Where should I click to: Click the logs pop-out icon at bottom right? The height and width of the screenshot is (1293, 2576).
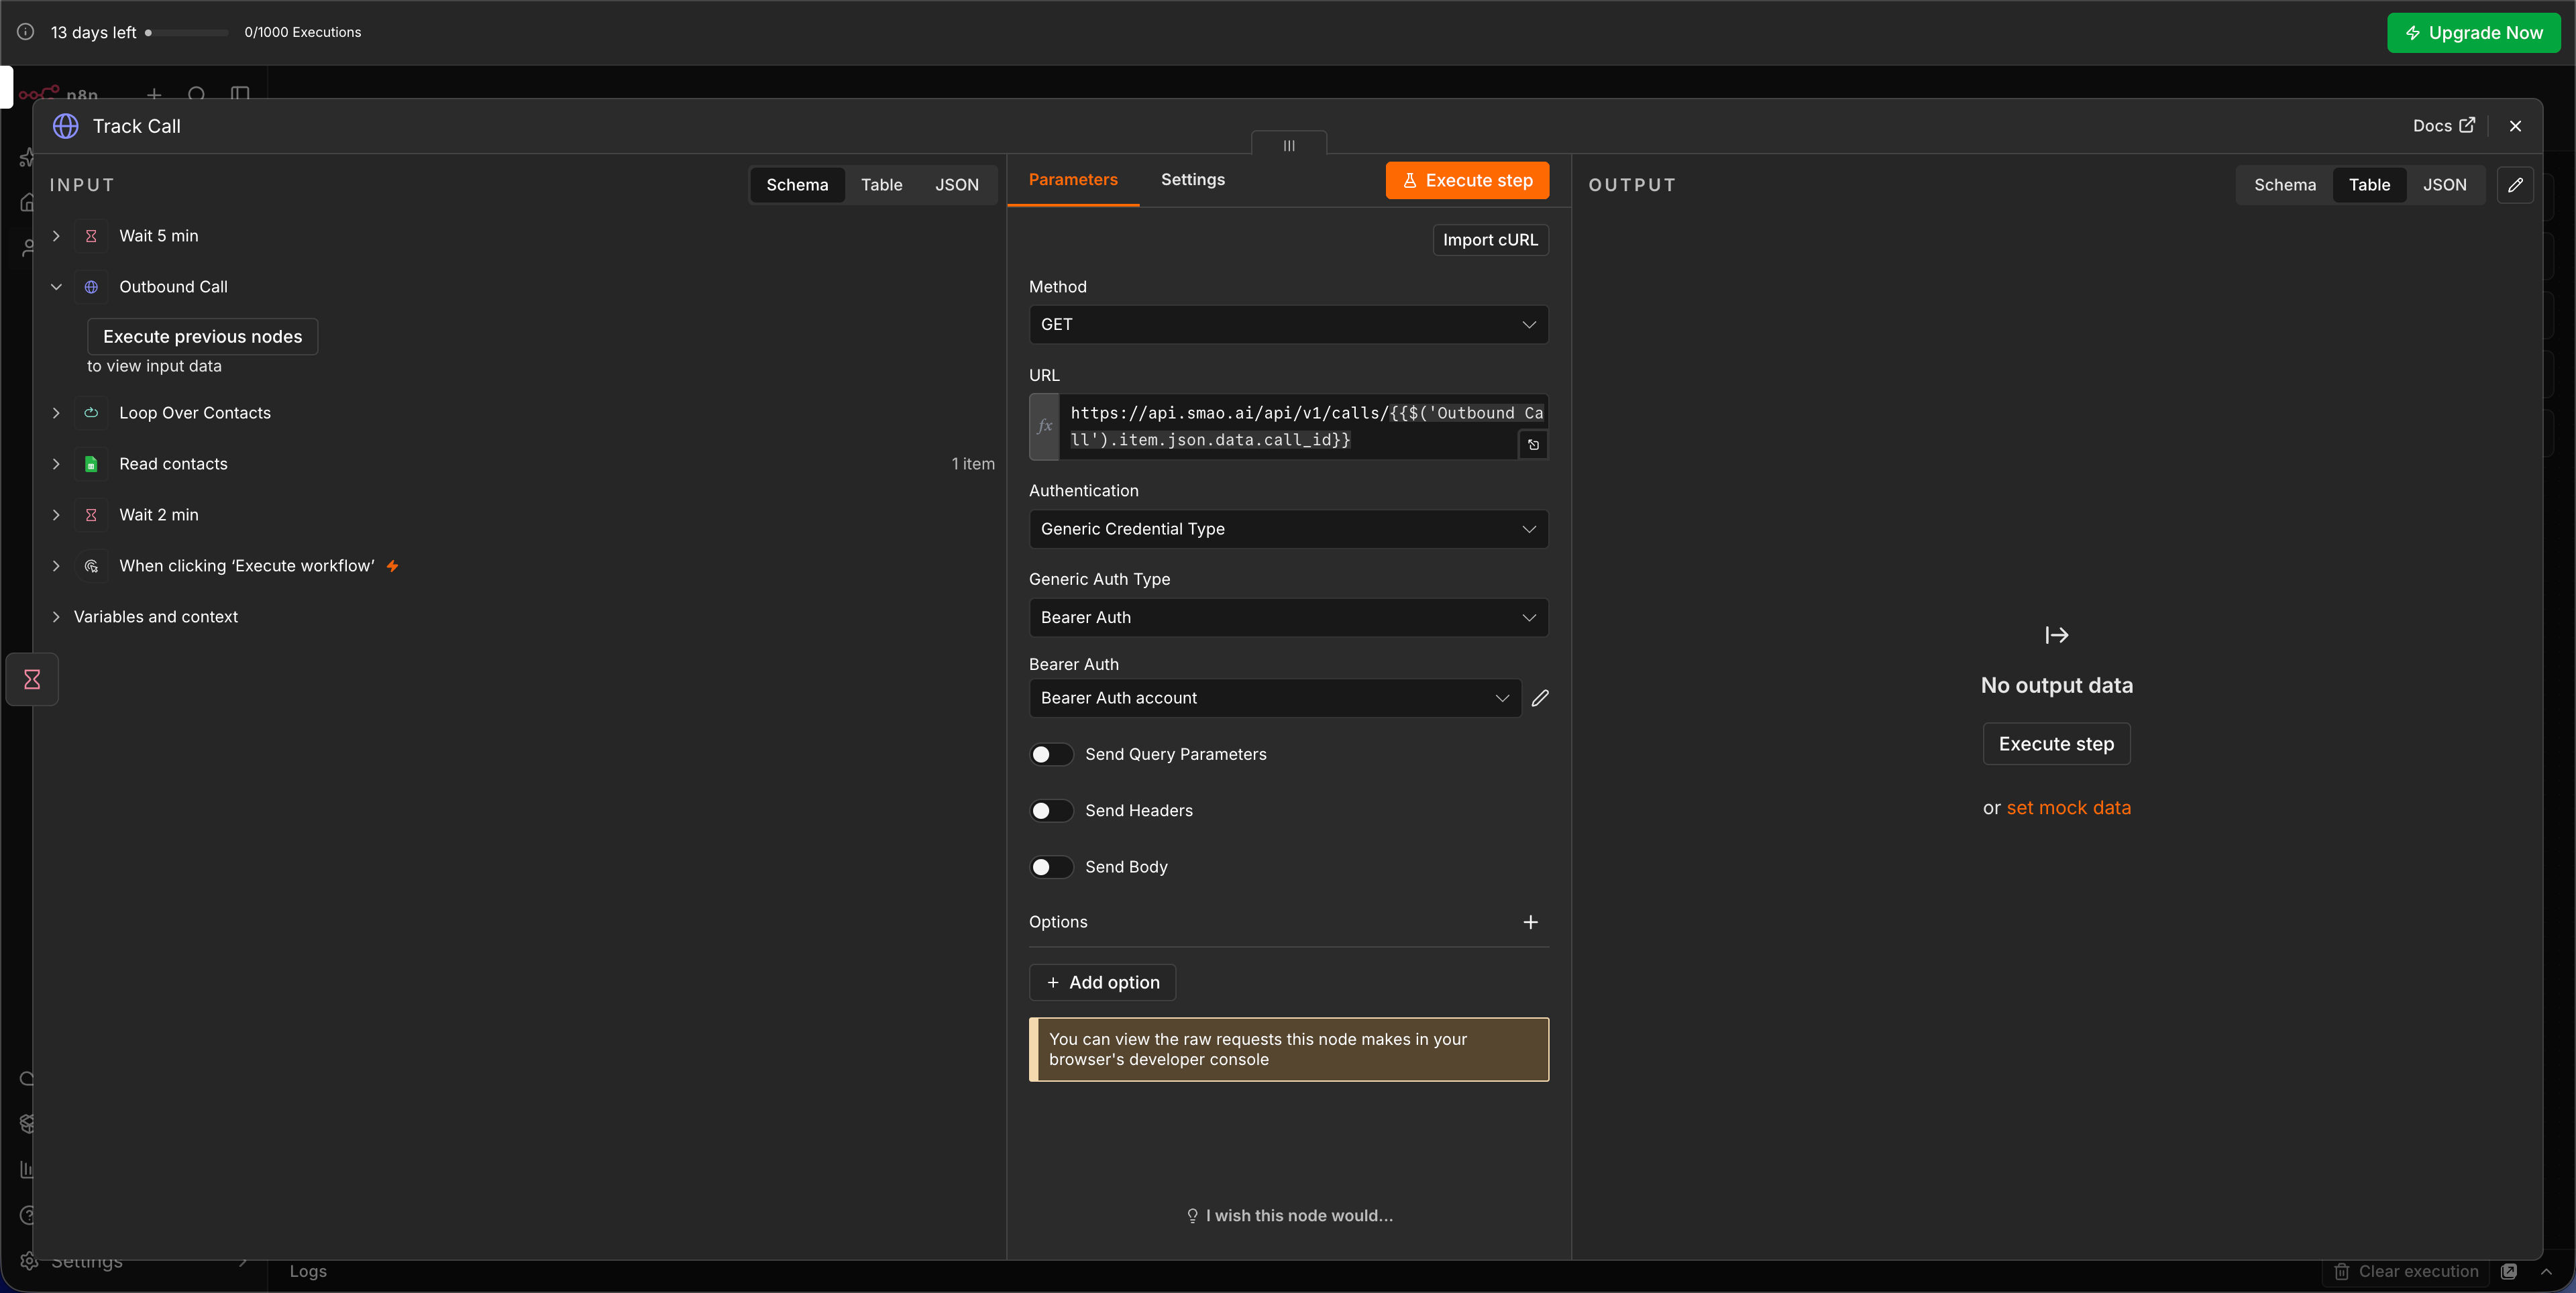[2509, 1271]
